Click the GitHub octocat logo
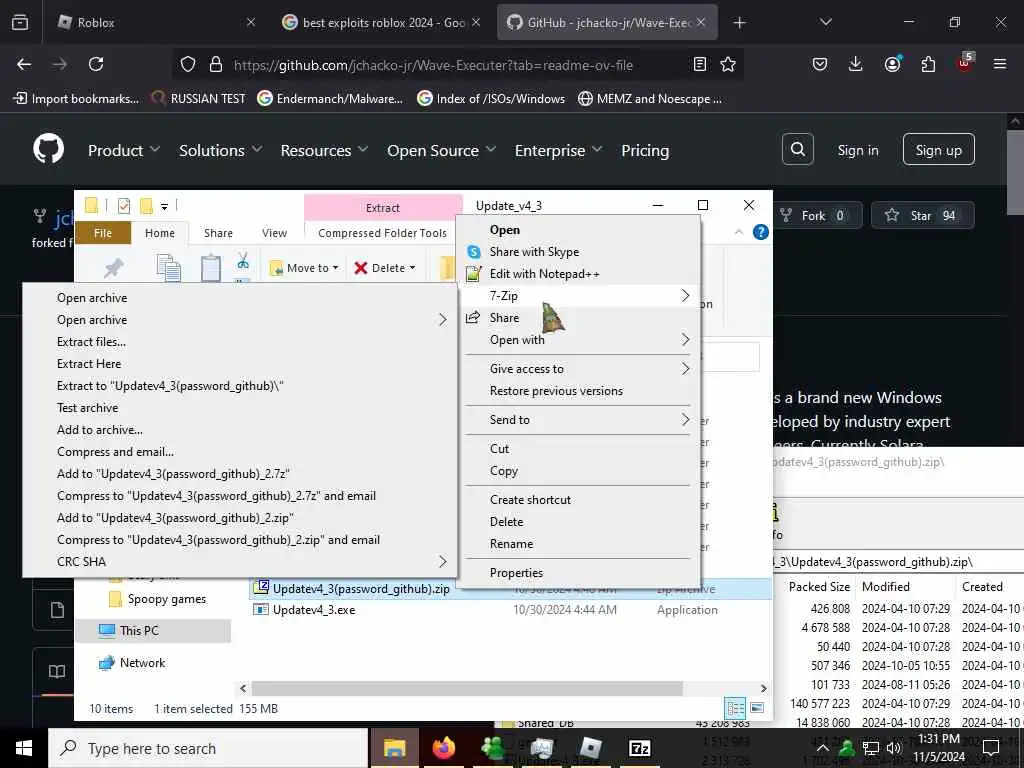The height and width of the screenshot is (768, 1024). pyautogui.click(x=49, y=150)
